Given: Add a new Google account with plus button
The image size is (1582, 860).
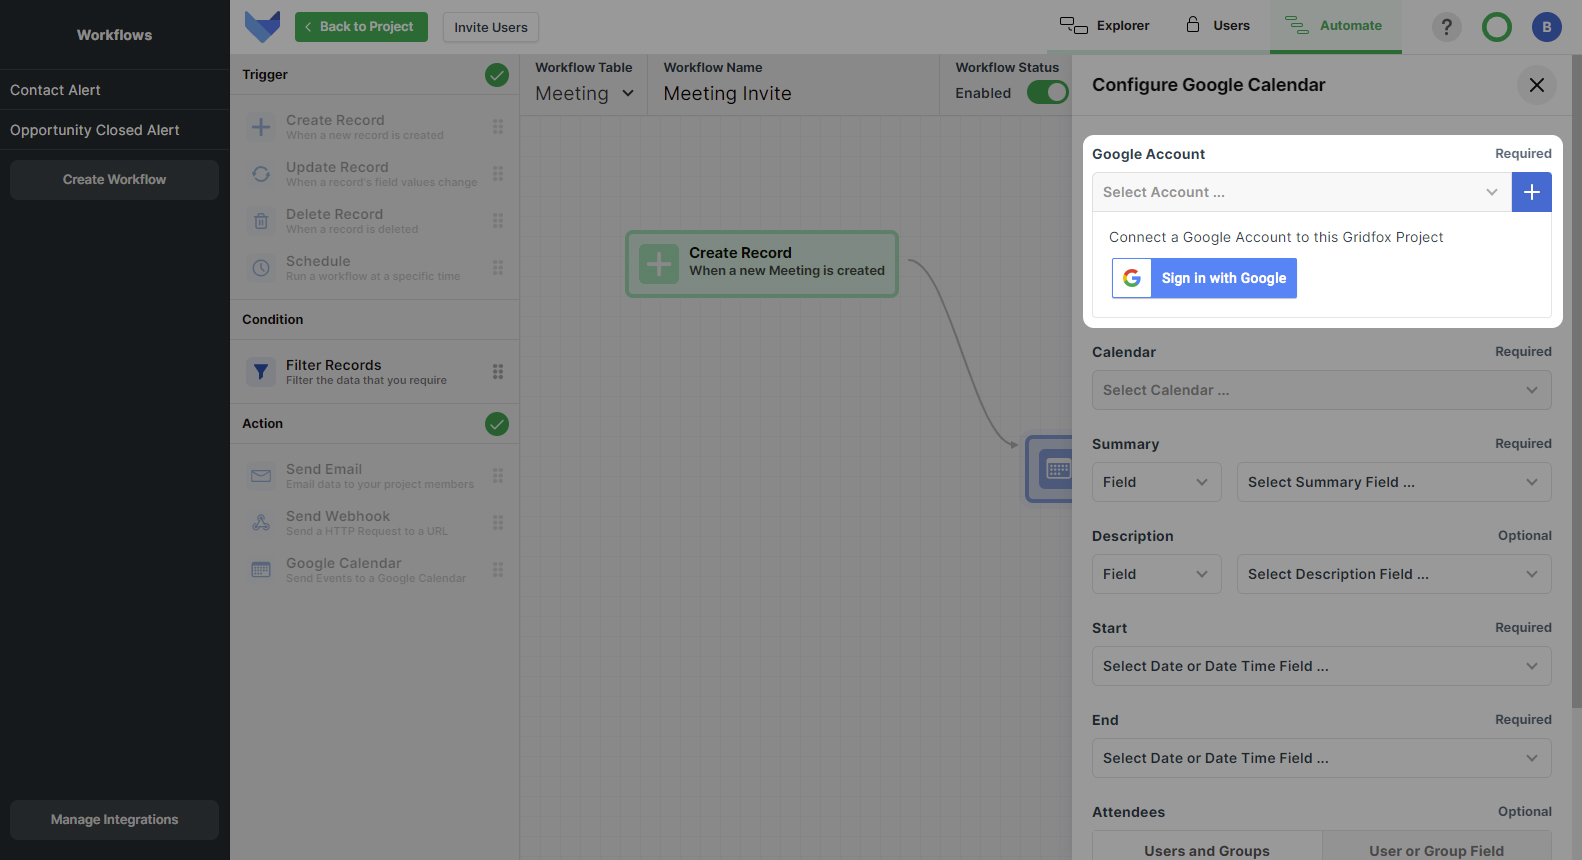Looking at the screenshot, I should (1531, 192).
